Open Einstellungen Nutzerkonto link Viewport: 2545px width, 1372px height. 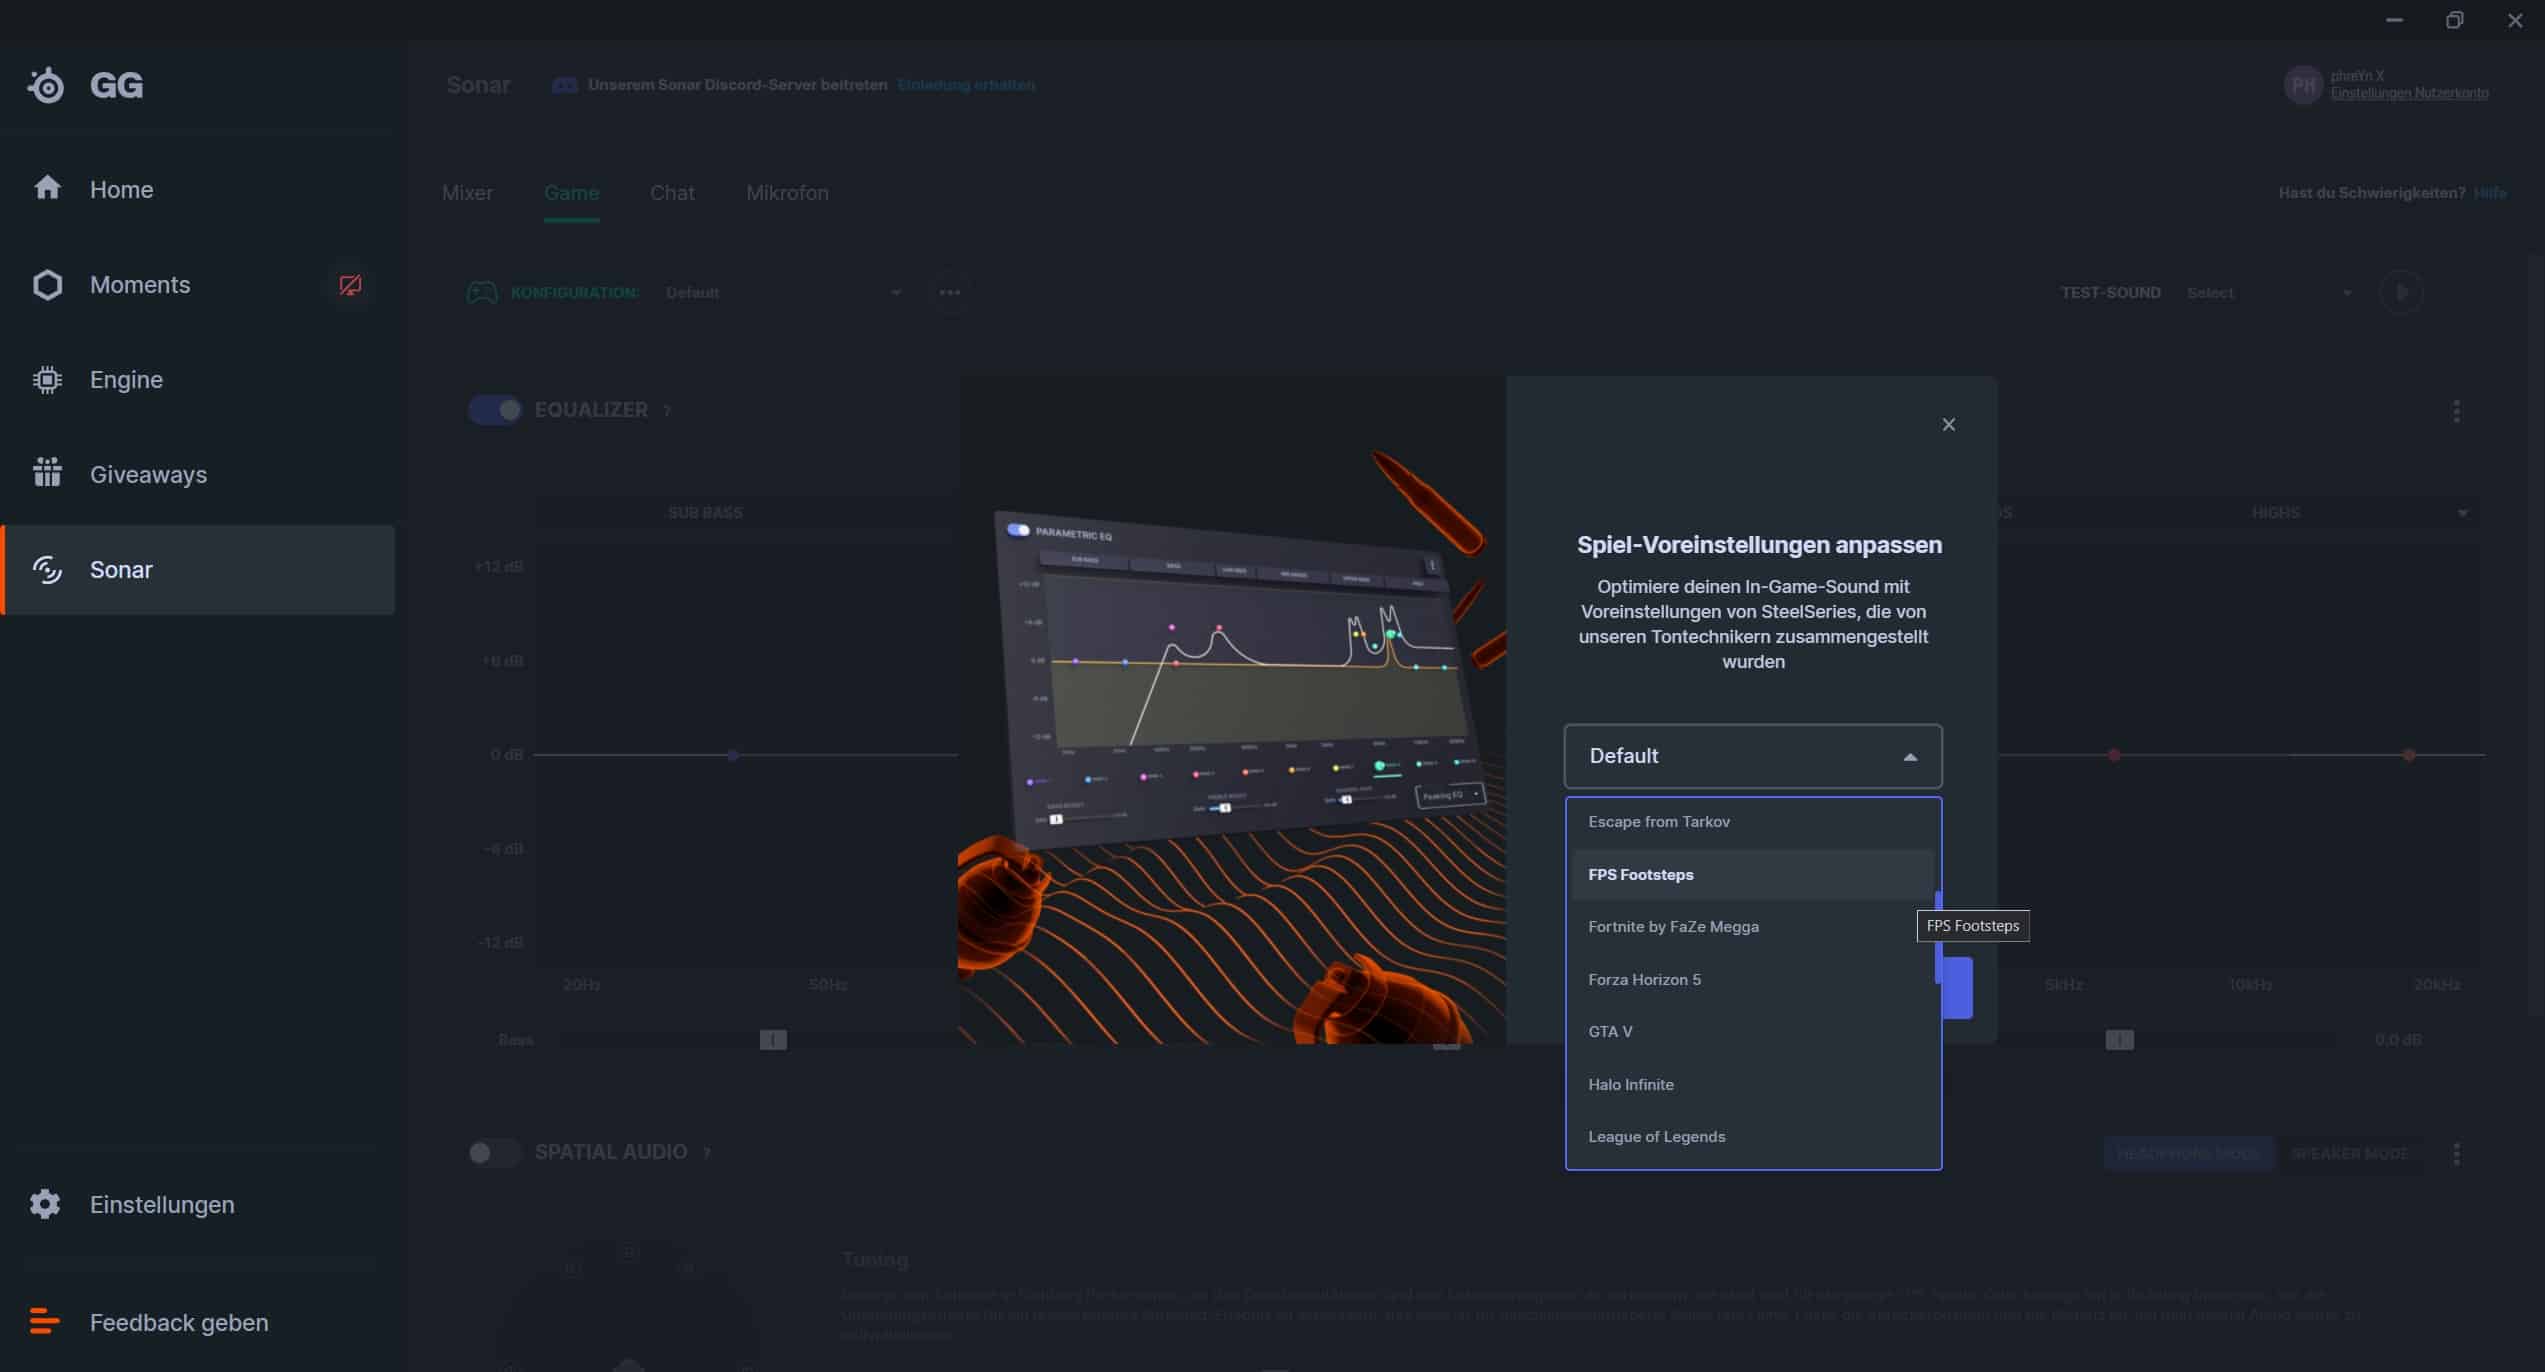pos(2408,94)
